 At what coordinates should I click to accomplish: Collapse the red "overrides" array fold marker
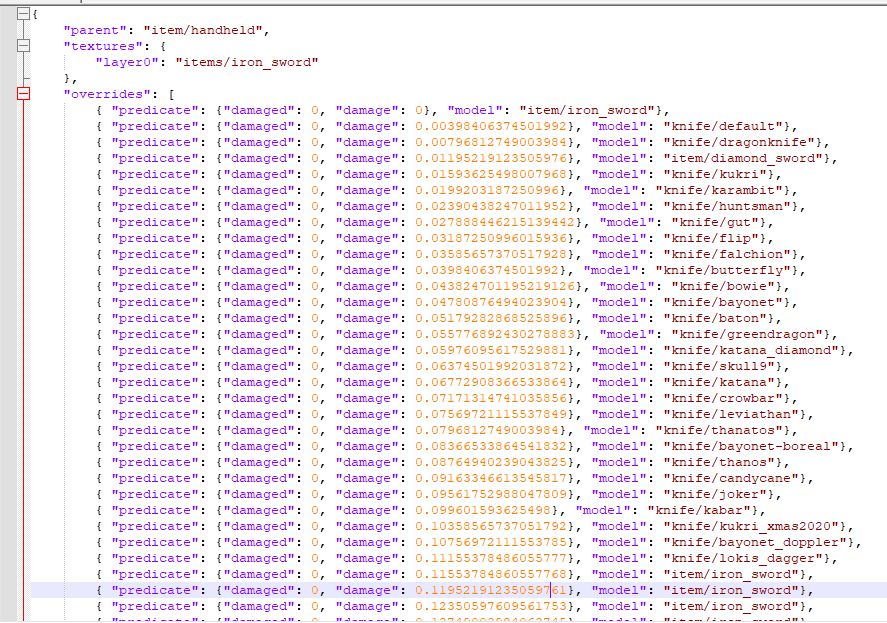pos(23,94)
